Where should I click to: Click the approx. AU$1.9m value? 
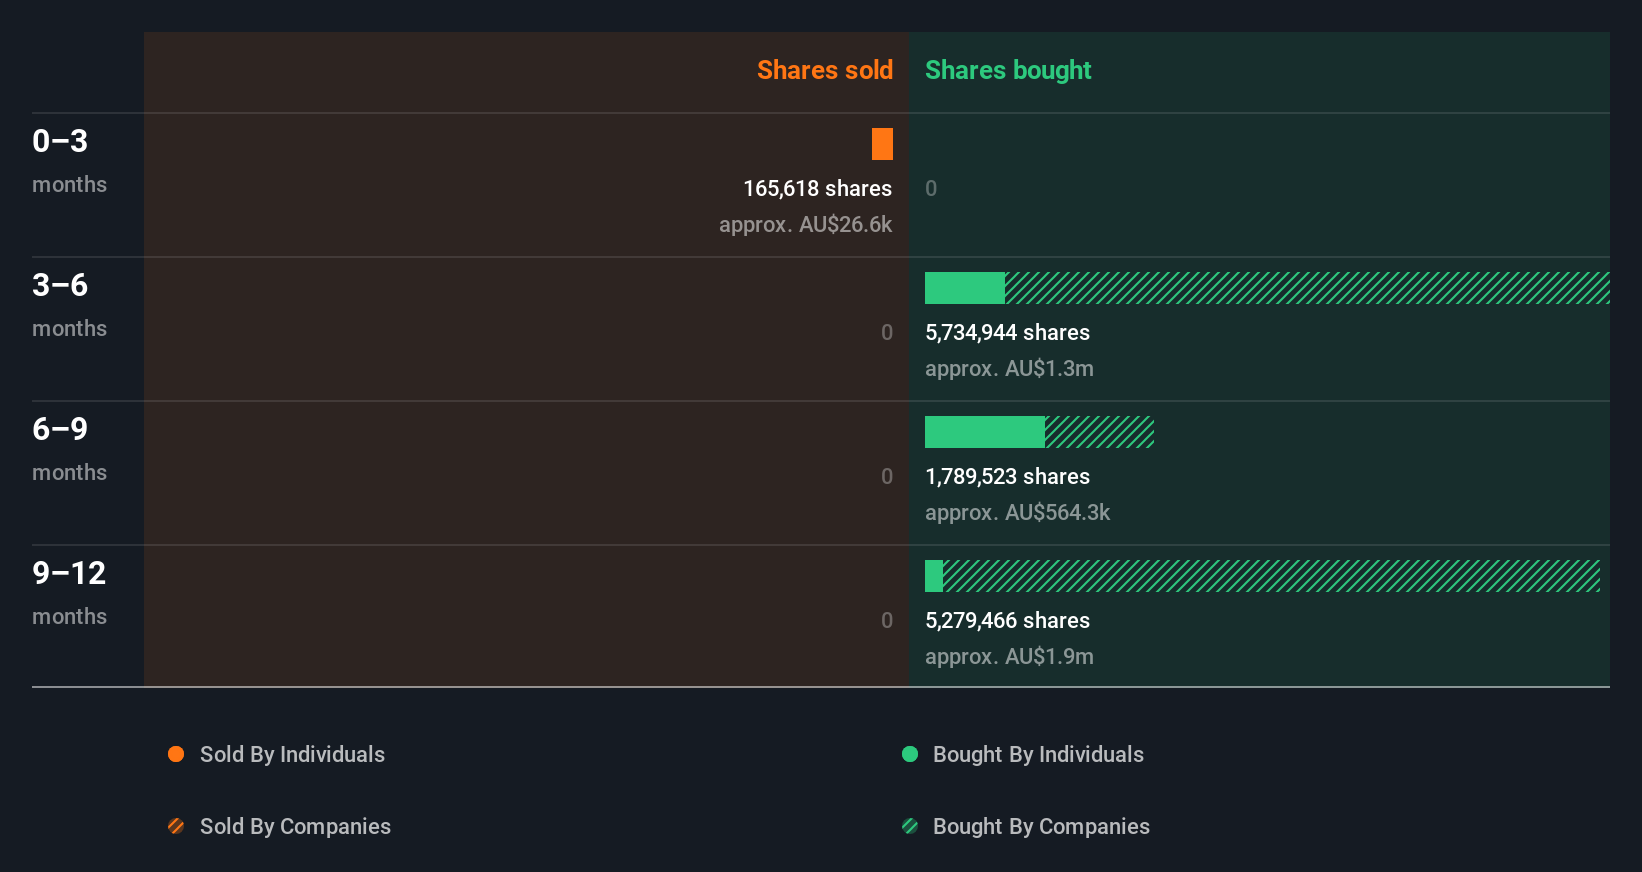tap(1009, 656)
